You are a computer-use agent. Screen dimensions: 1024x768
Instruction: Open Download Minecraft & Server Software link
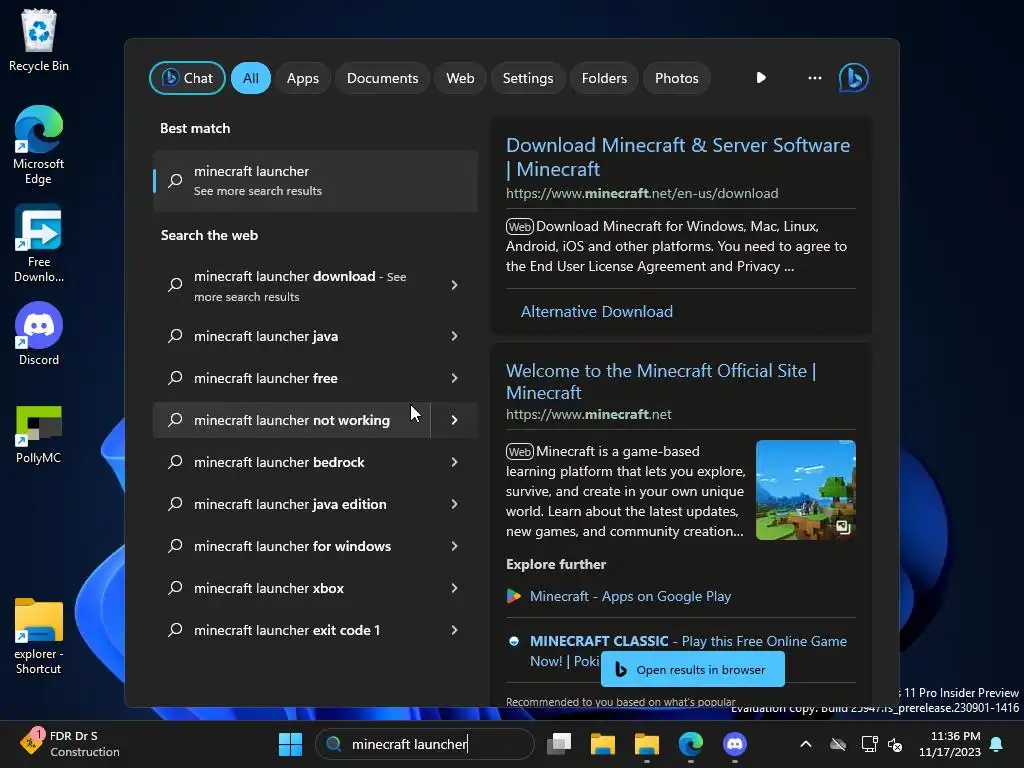click(678, 157)
